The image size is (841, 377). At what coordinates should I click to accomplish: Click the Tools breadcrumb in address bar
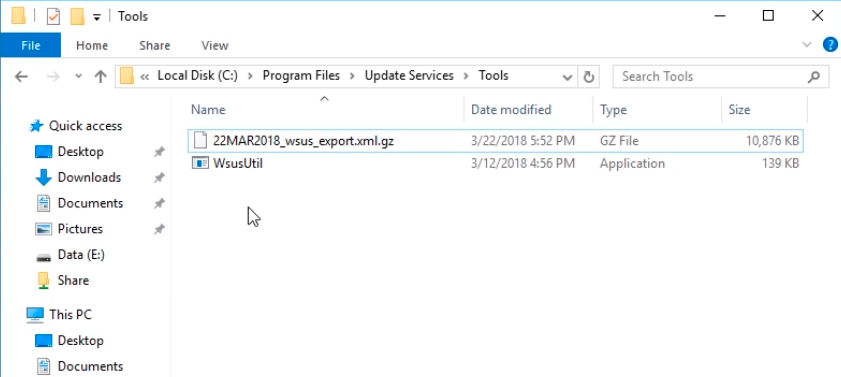pyautogui.click(x=493, y=76)
